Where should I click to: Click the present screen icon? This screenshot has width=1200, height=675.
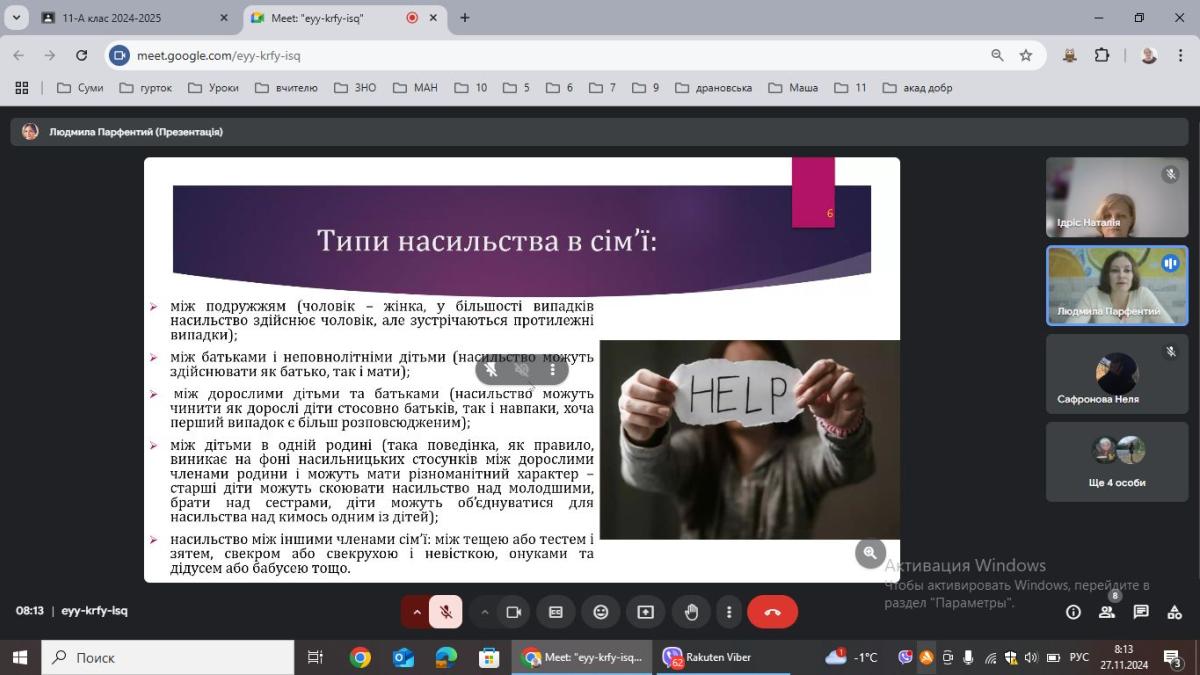pyautogui.click(x=645, y=612)
